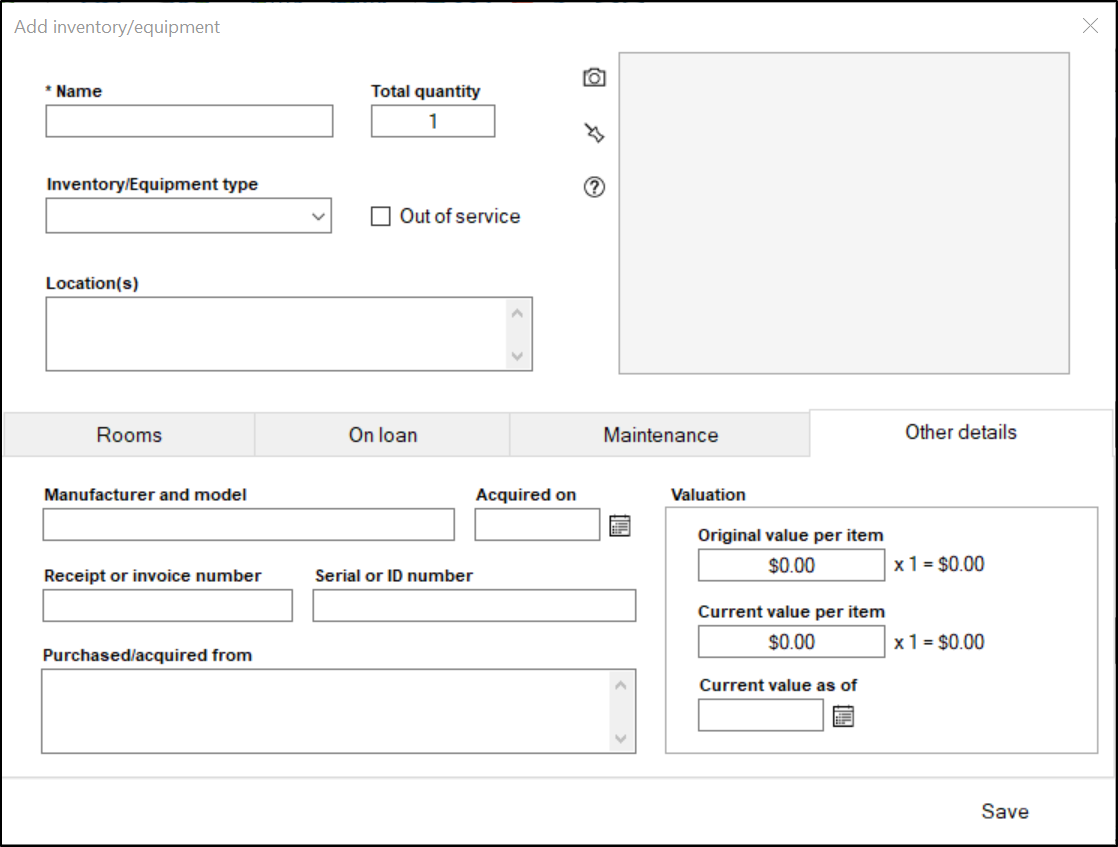This screenshot has height=847, width=1118.
Task: Click the Manufacturer and model field
Action: pos(248,525)
